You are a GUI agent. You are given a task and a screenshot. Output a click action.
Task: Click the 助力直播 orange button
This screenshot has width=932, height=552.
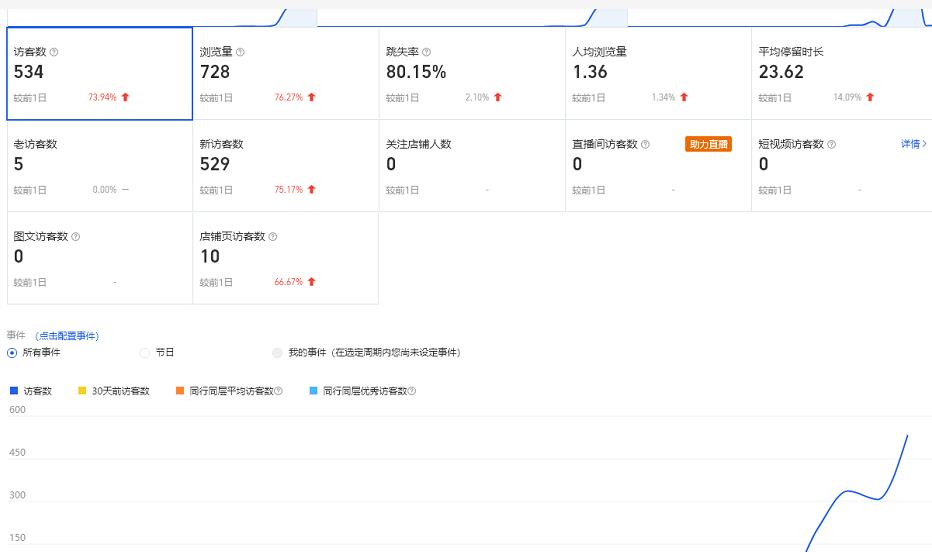pos(708,144)
